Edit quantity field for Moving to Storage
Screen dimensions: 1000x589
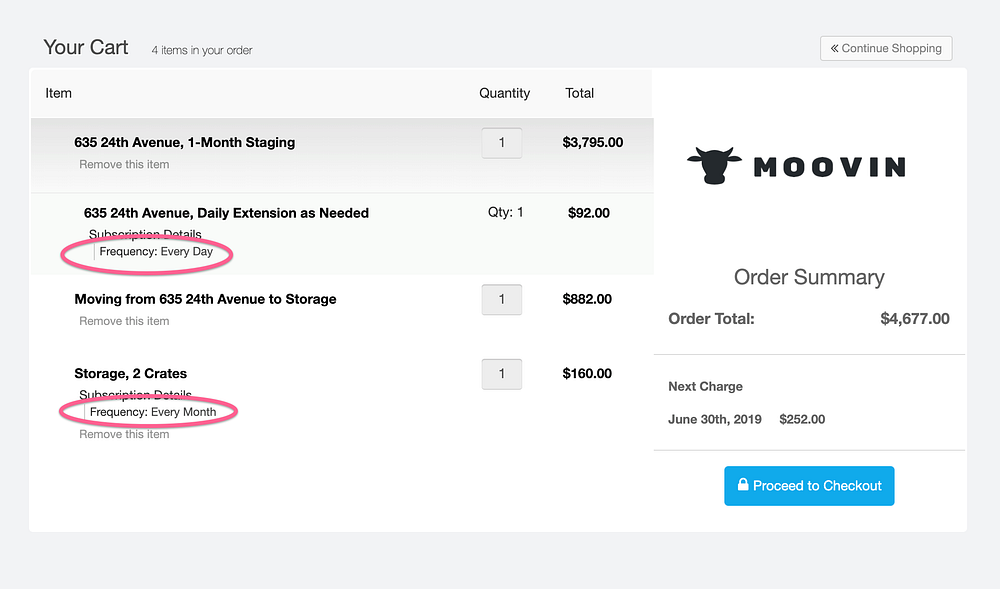[502, 300]
